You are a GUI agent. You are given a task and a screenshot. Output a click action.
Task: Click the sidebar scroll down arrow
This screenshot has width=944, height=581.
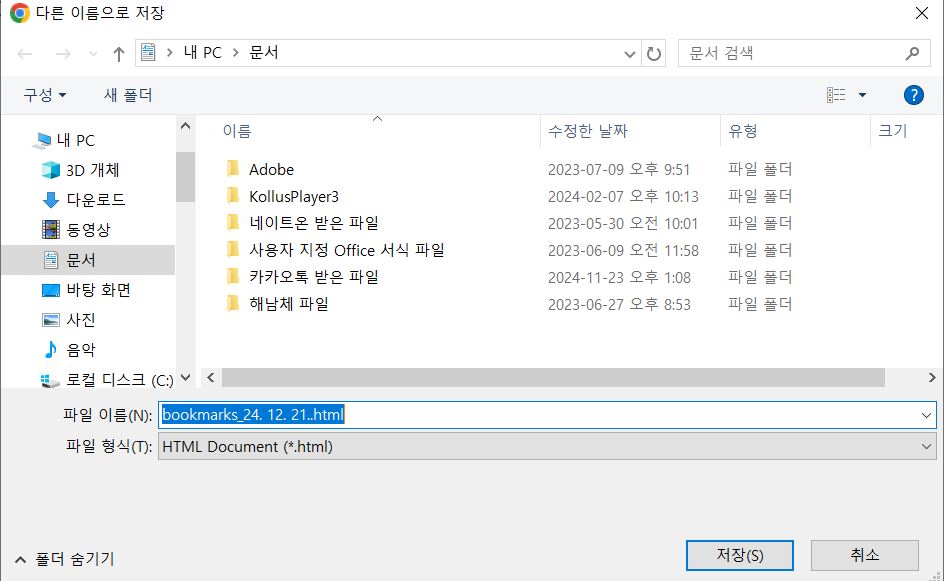[185, 377]
